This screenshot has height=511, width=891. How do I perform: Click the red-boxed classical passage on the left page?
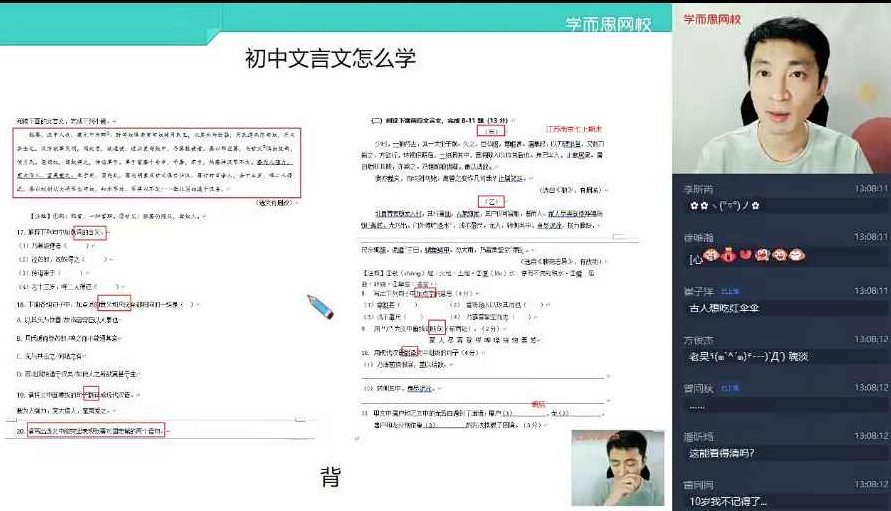[x=157, y=163]
